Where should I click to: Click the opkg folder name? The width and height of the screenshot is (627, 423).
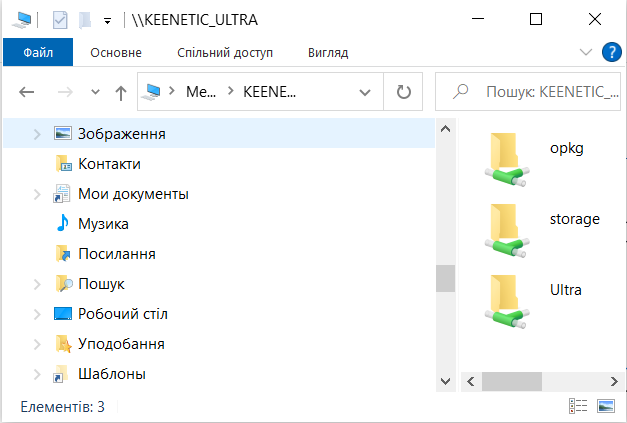[x=567, y=149]
